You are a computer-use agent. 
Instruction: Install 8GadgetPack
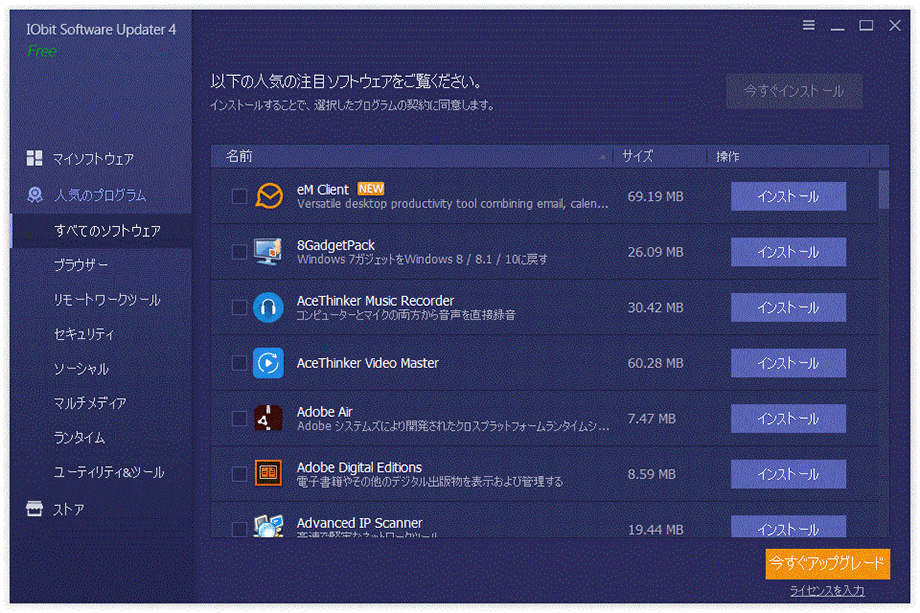(x=788, y=252)
